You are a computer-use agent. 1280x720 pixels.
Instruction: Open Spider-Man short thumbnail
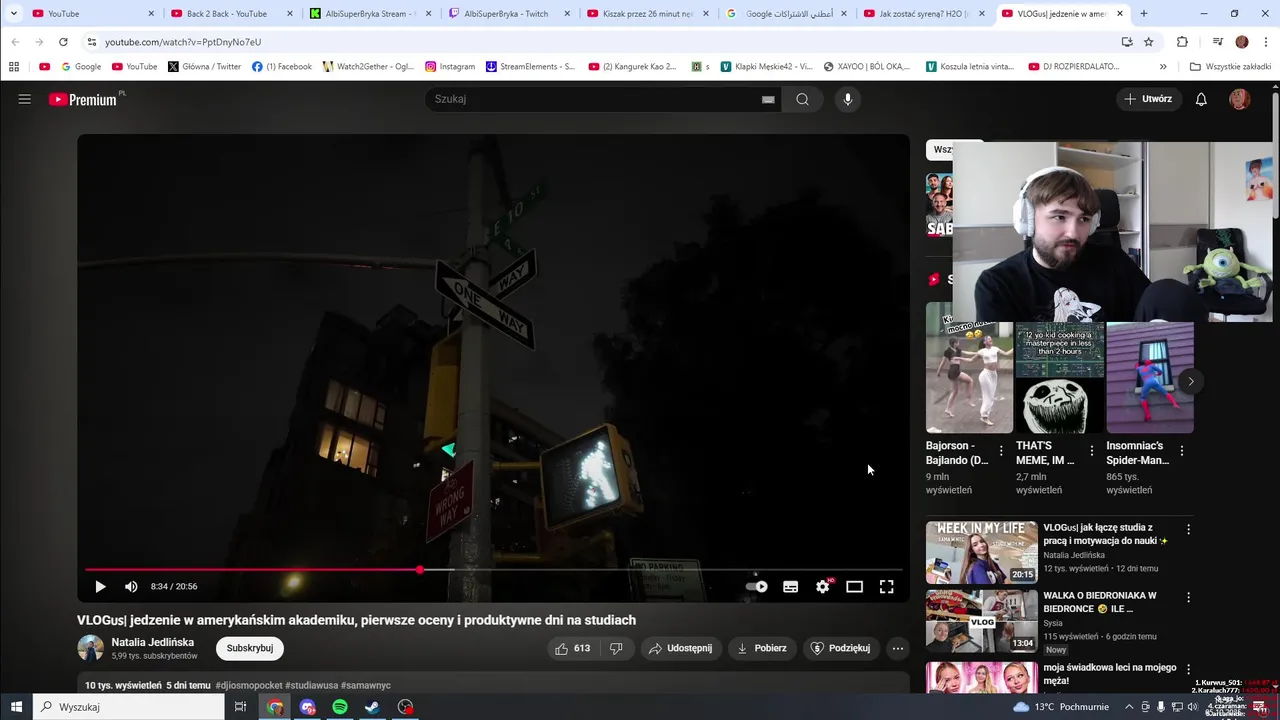(x=1150, y=377)
